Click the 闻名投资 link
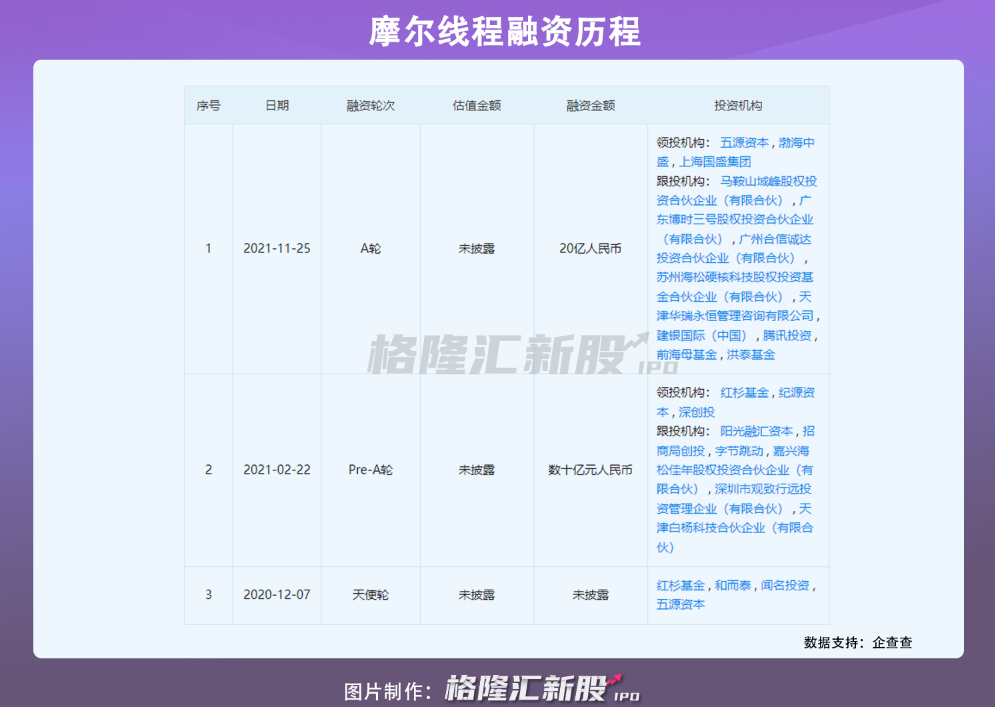 pyautogui.click(x=785, y=585)
